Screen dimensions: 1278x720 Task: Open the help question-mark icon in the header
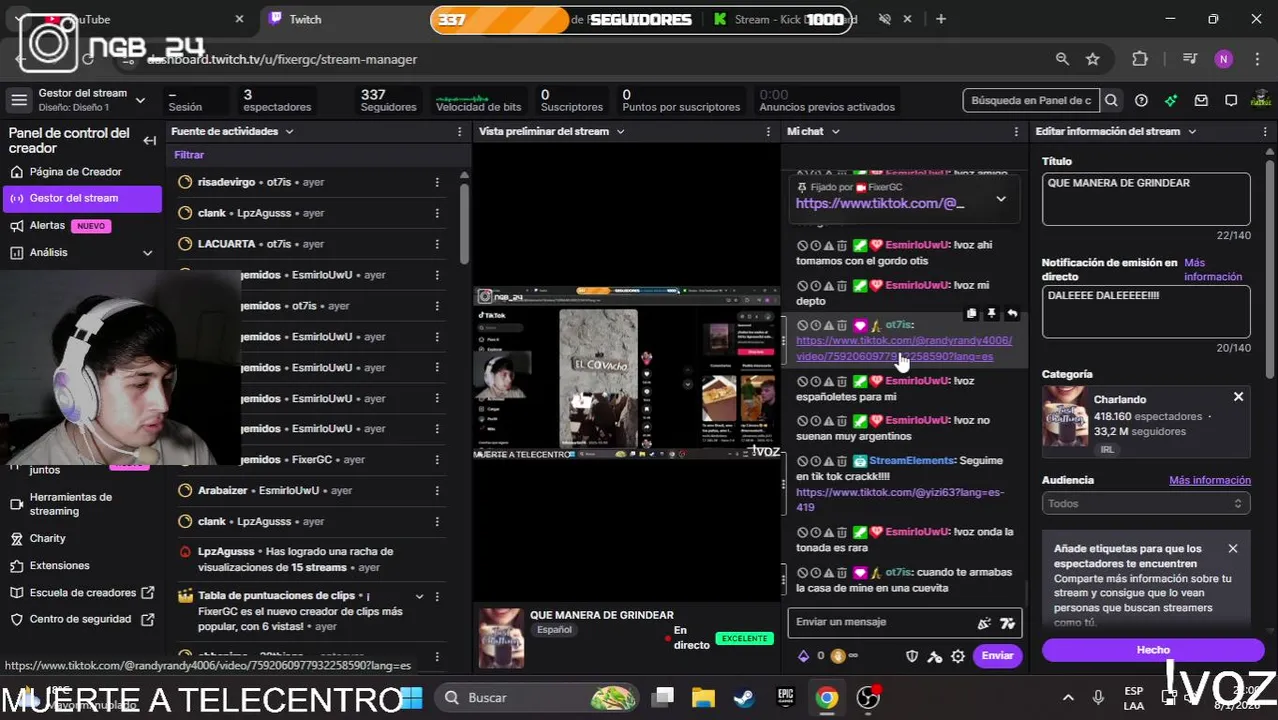[1141, 100]
